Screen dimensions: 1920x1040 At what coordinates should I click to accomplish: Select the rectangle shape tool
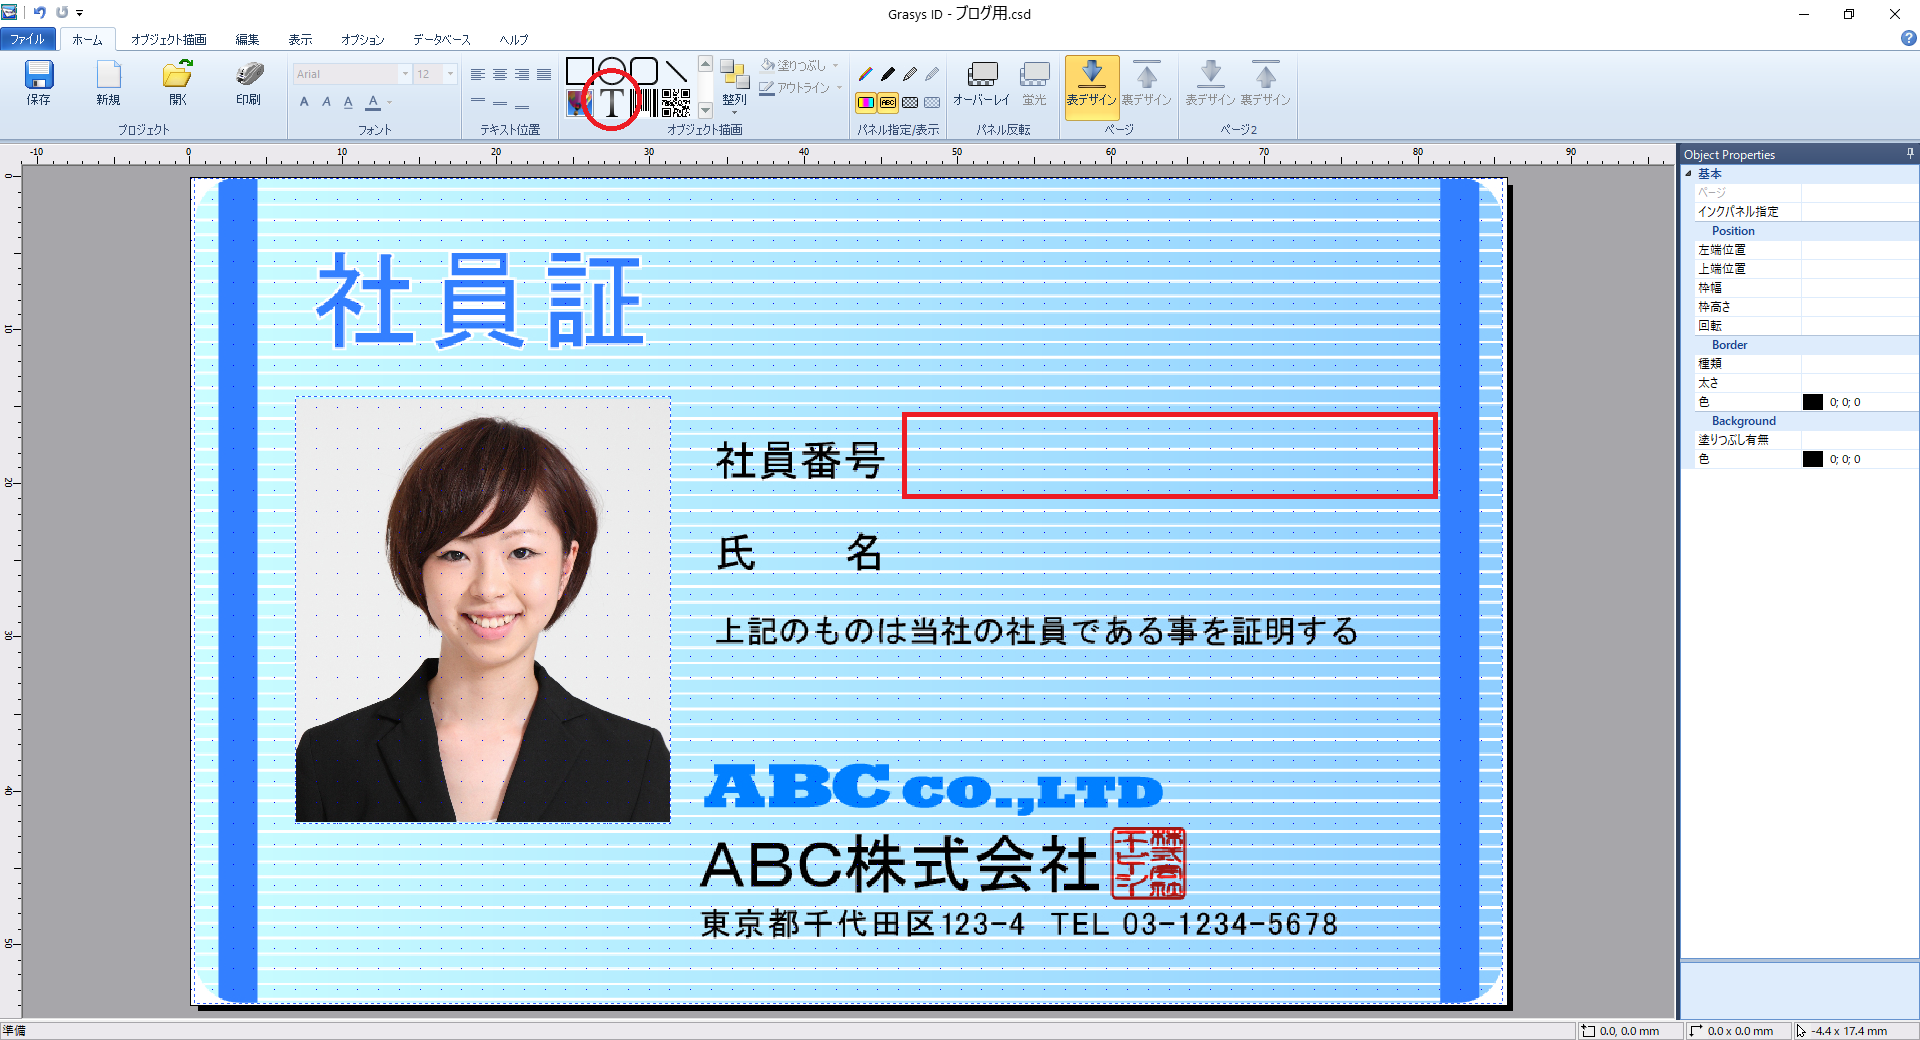[x=579, y=71]
